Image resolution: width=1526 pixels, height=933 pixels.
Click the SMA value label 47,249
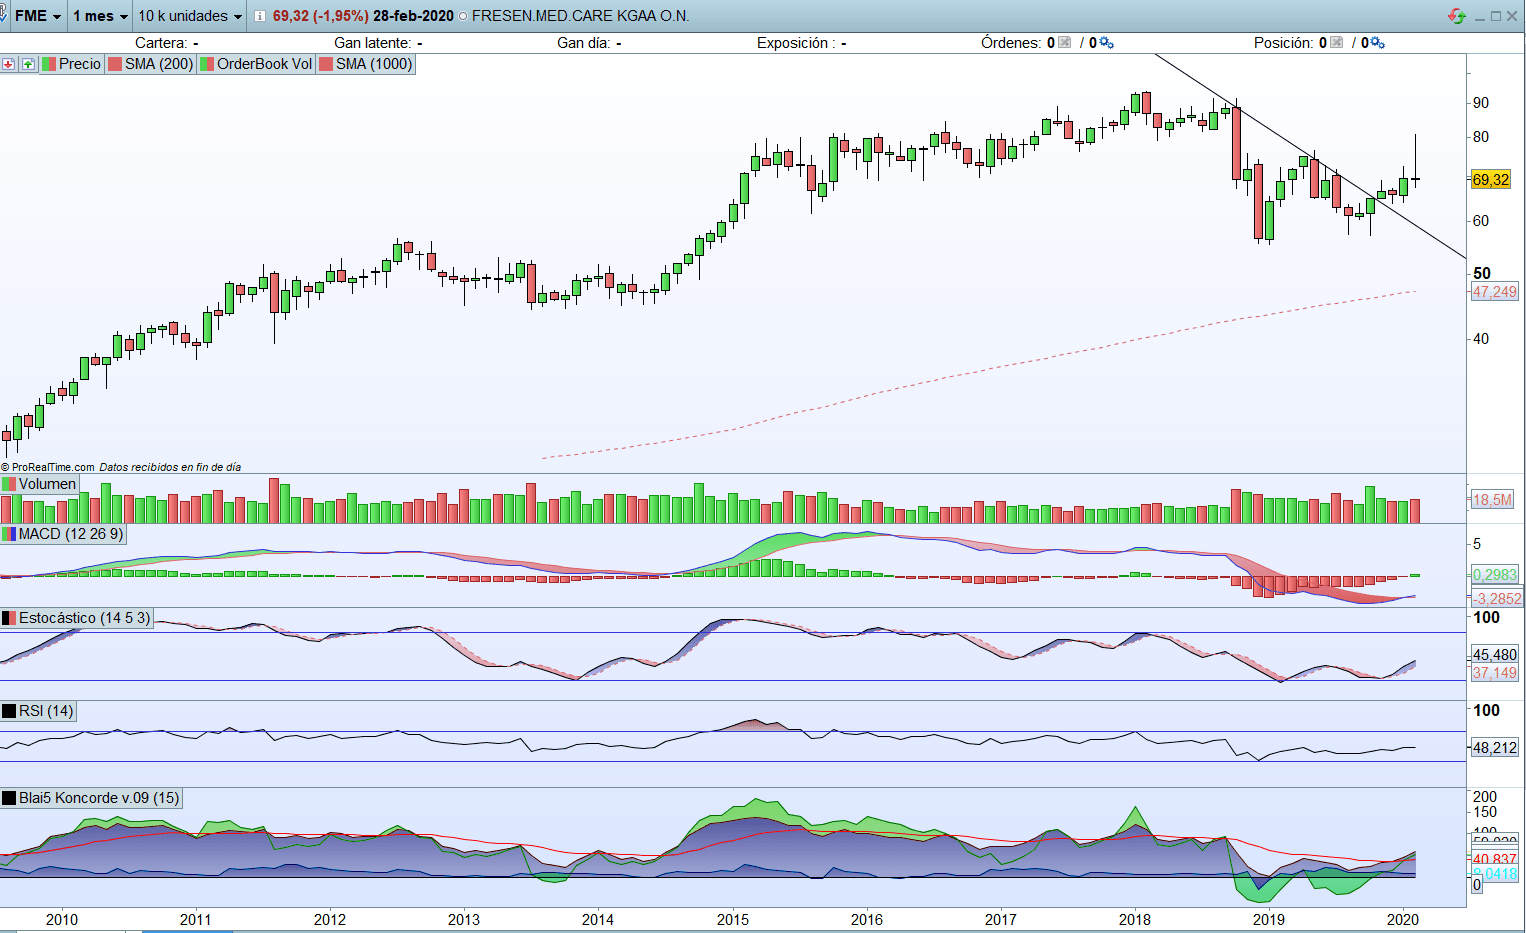(x=1494, y=292)
